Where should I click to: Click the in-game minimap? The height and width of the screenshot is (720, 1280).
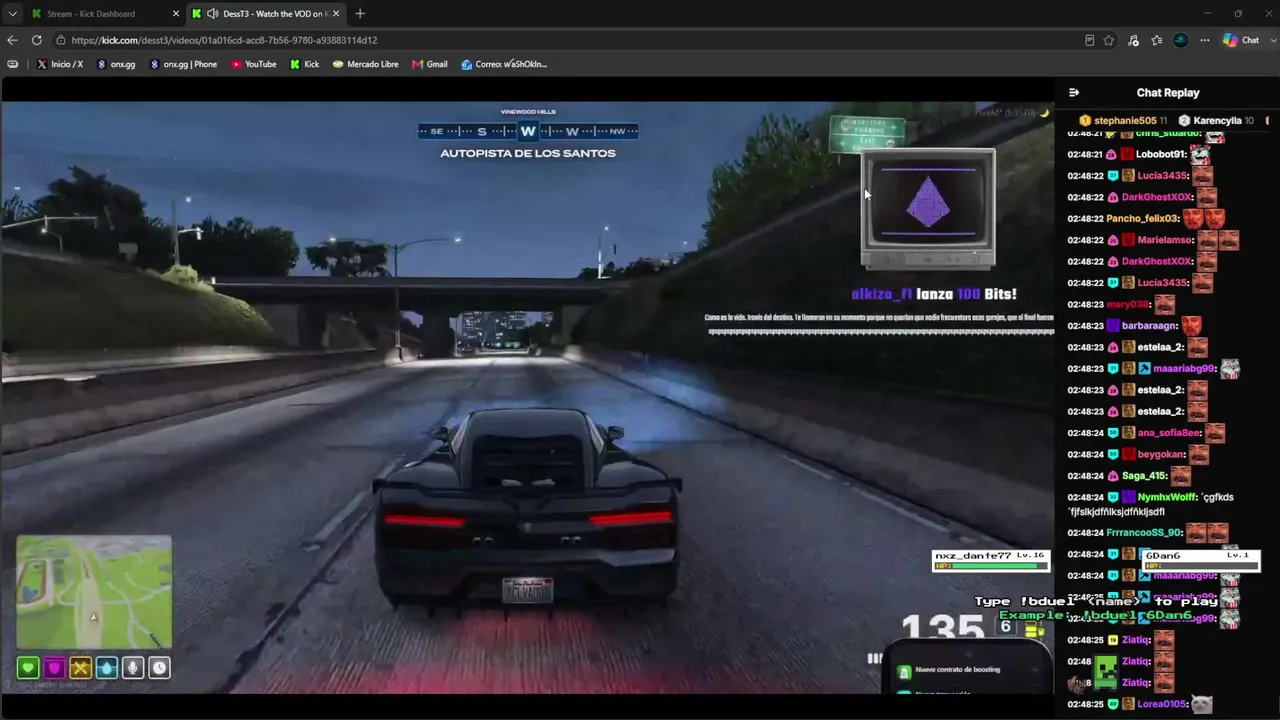coord(94,593)
